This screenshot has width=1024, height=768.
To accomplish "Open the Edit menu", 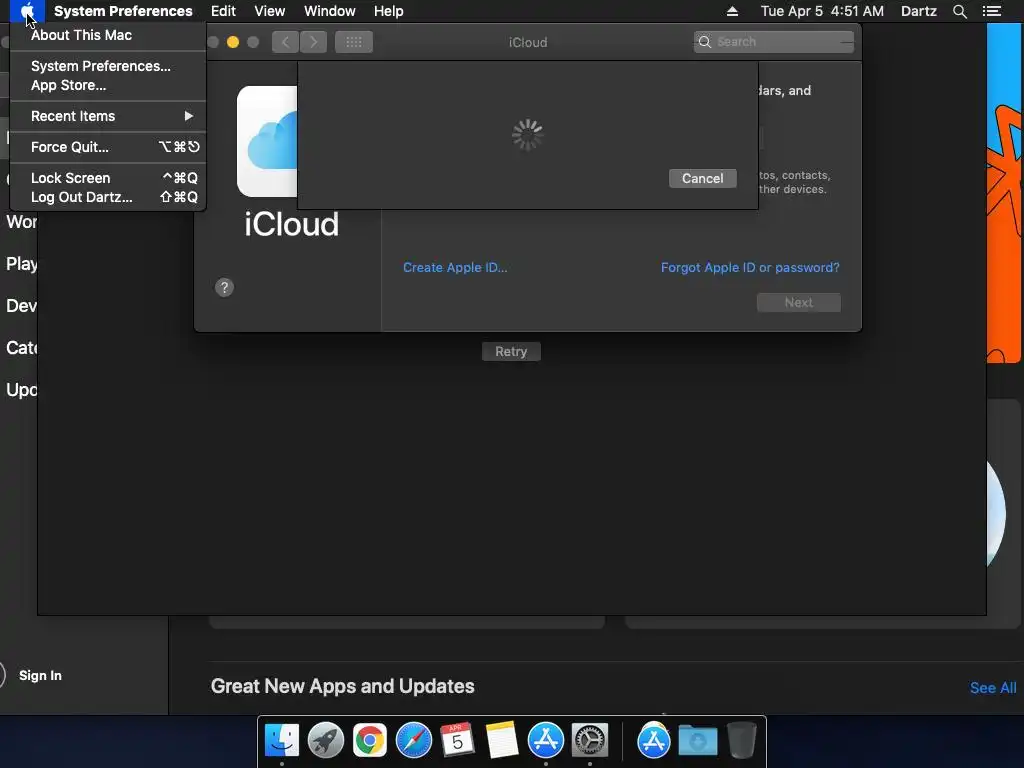I will pyautogui.click(x=223, y=11).
